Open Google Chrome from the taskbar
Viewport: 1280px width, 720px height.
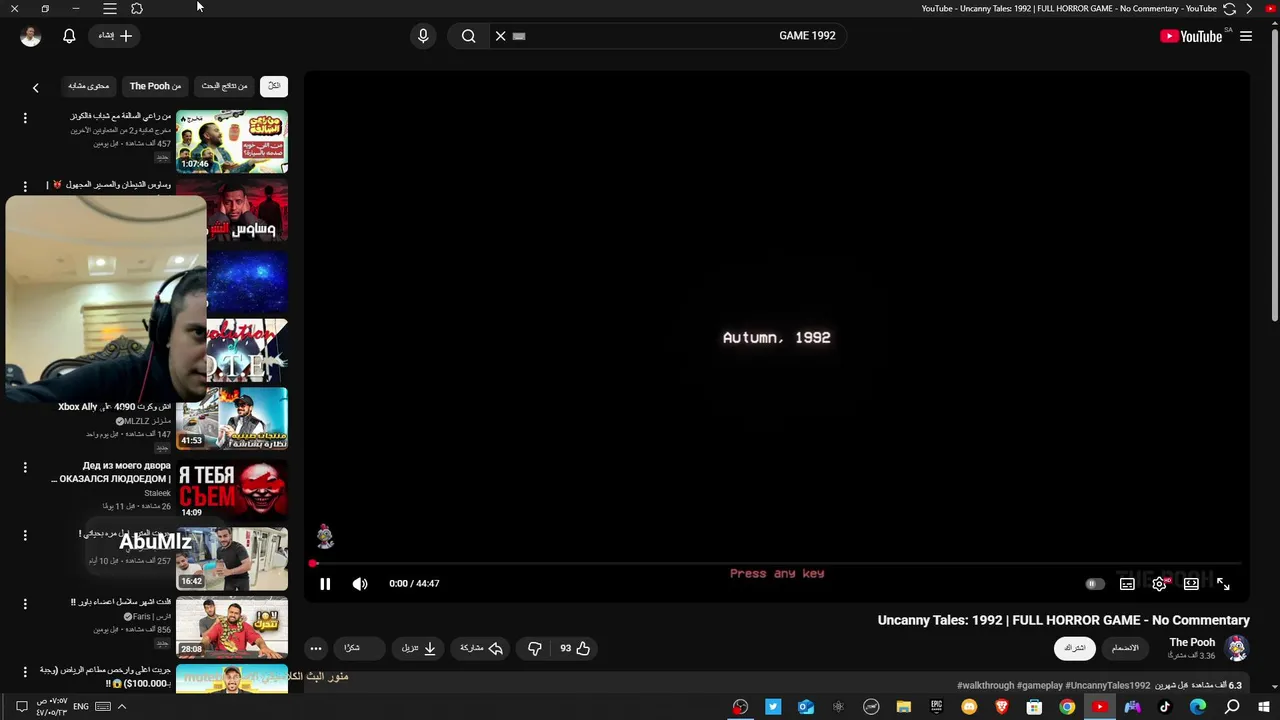tap(1067, 707)
